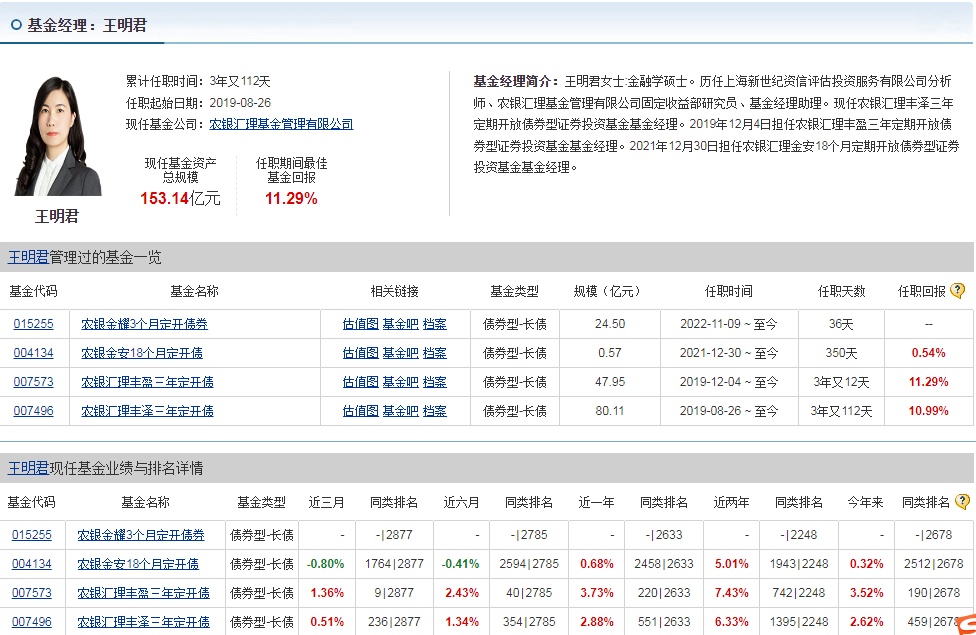Select the 10.99% tenure return cell

point(929,411)
